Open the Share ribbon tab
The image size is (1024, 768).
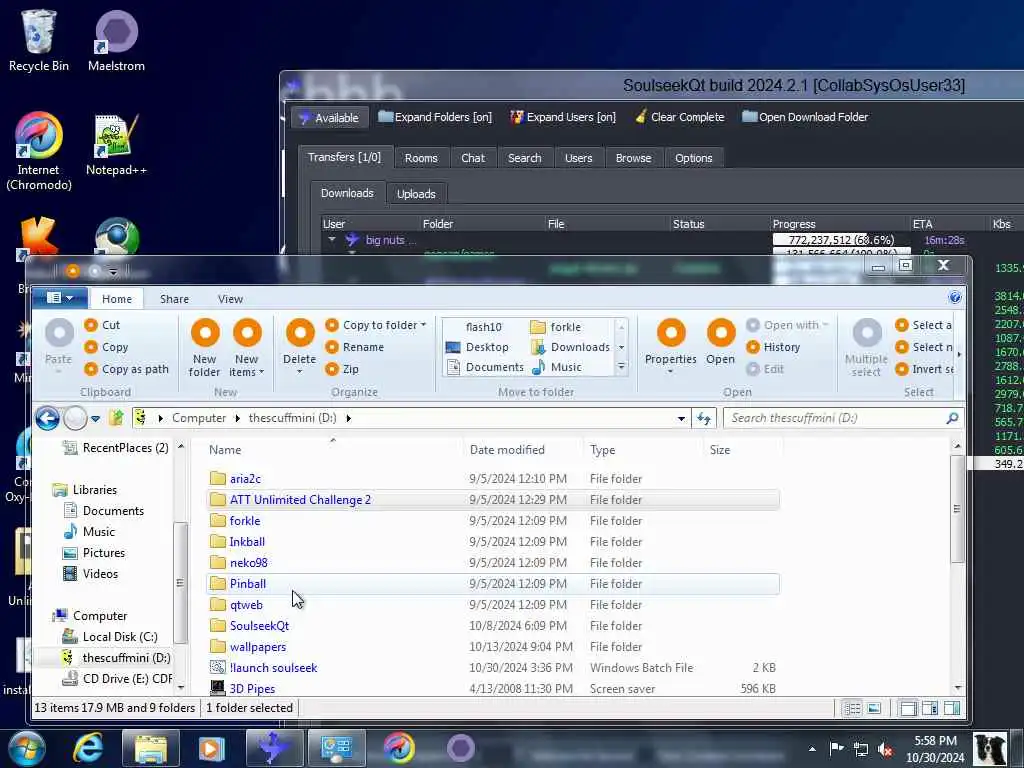(x=174, y=299)
